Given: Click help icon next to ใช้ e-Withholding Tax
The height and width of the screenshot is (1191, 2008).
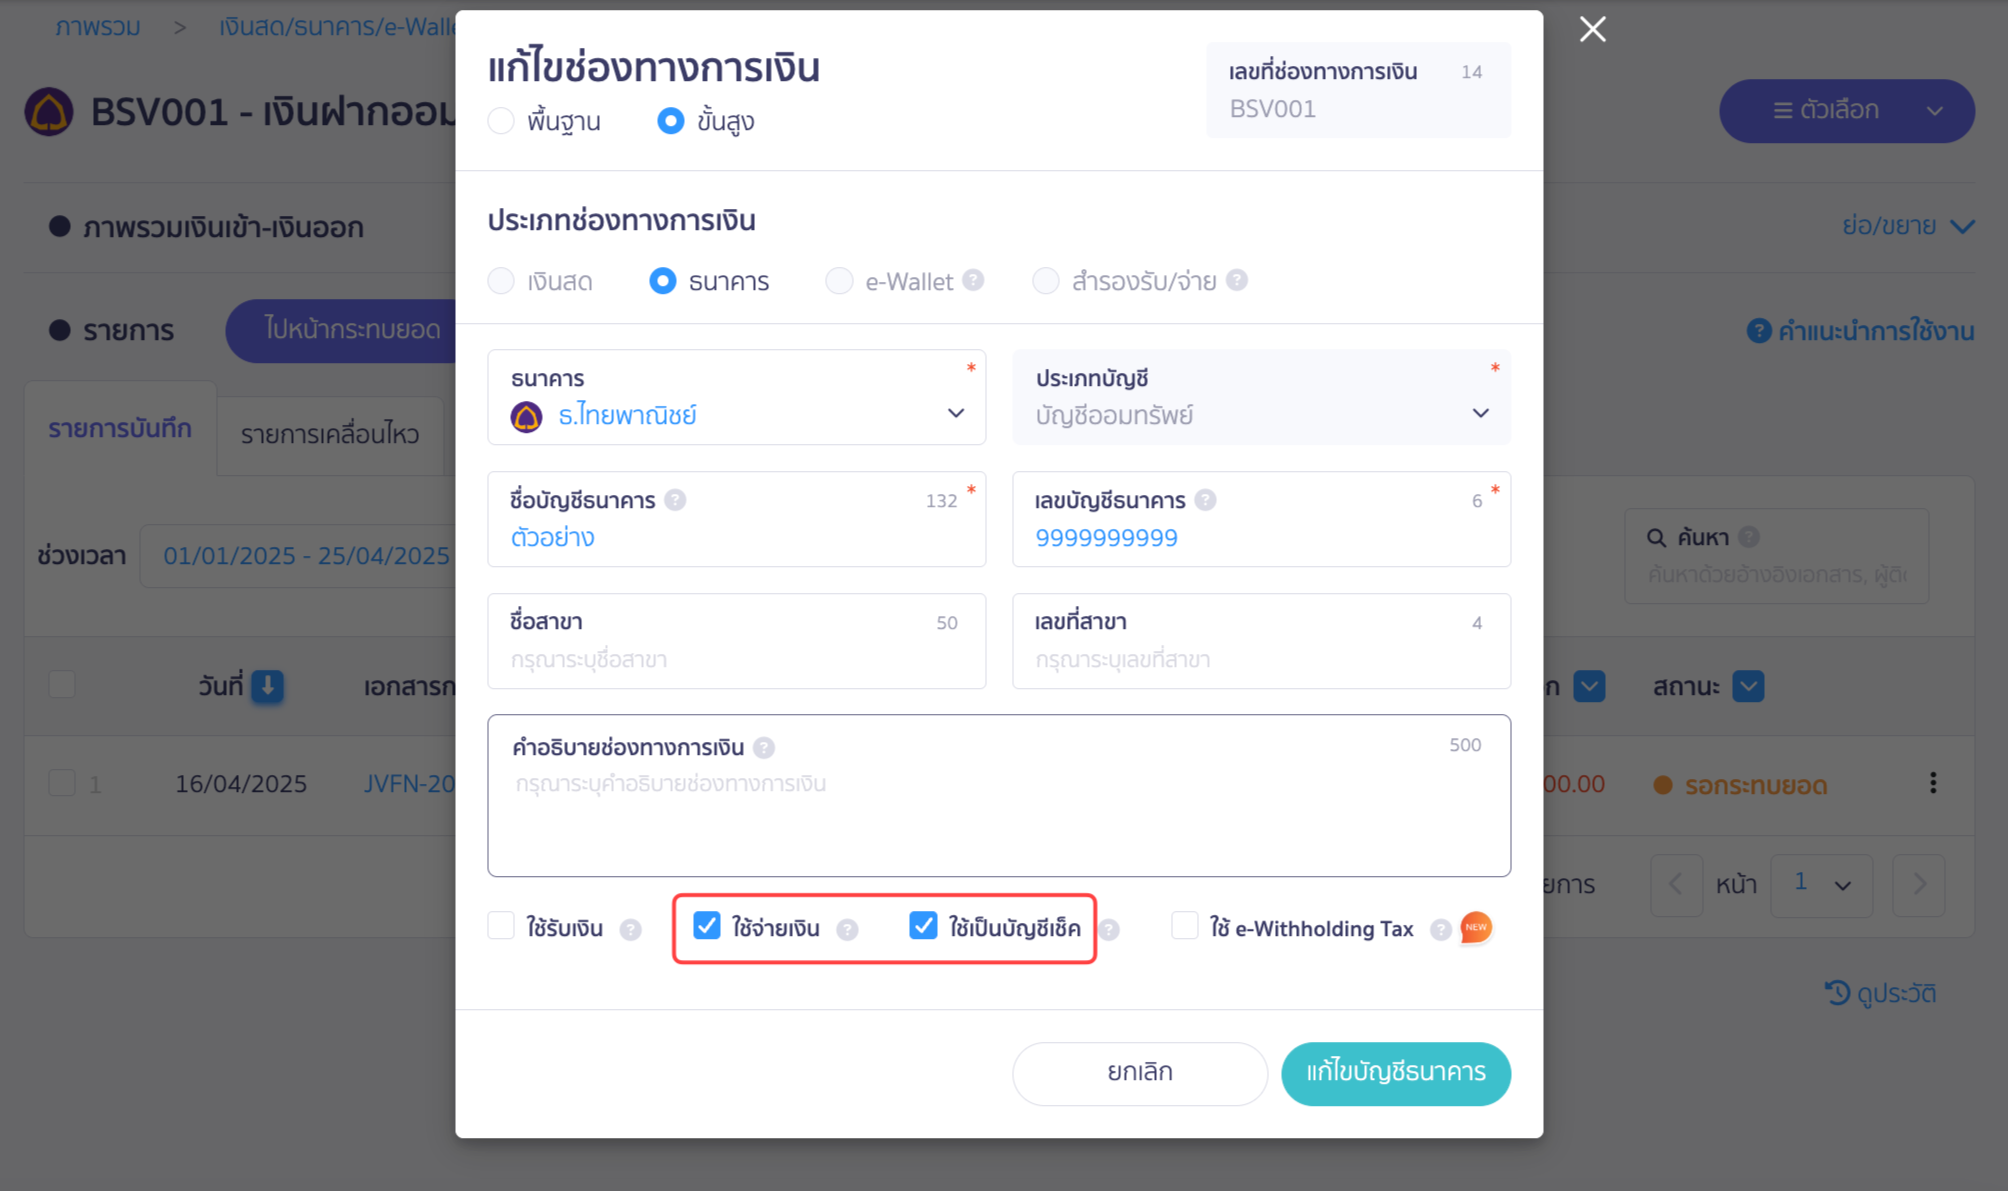Looking at the screenshot, I should point(1440,930).
